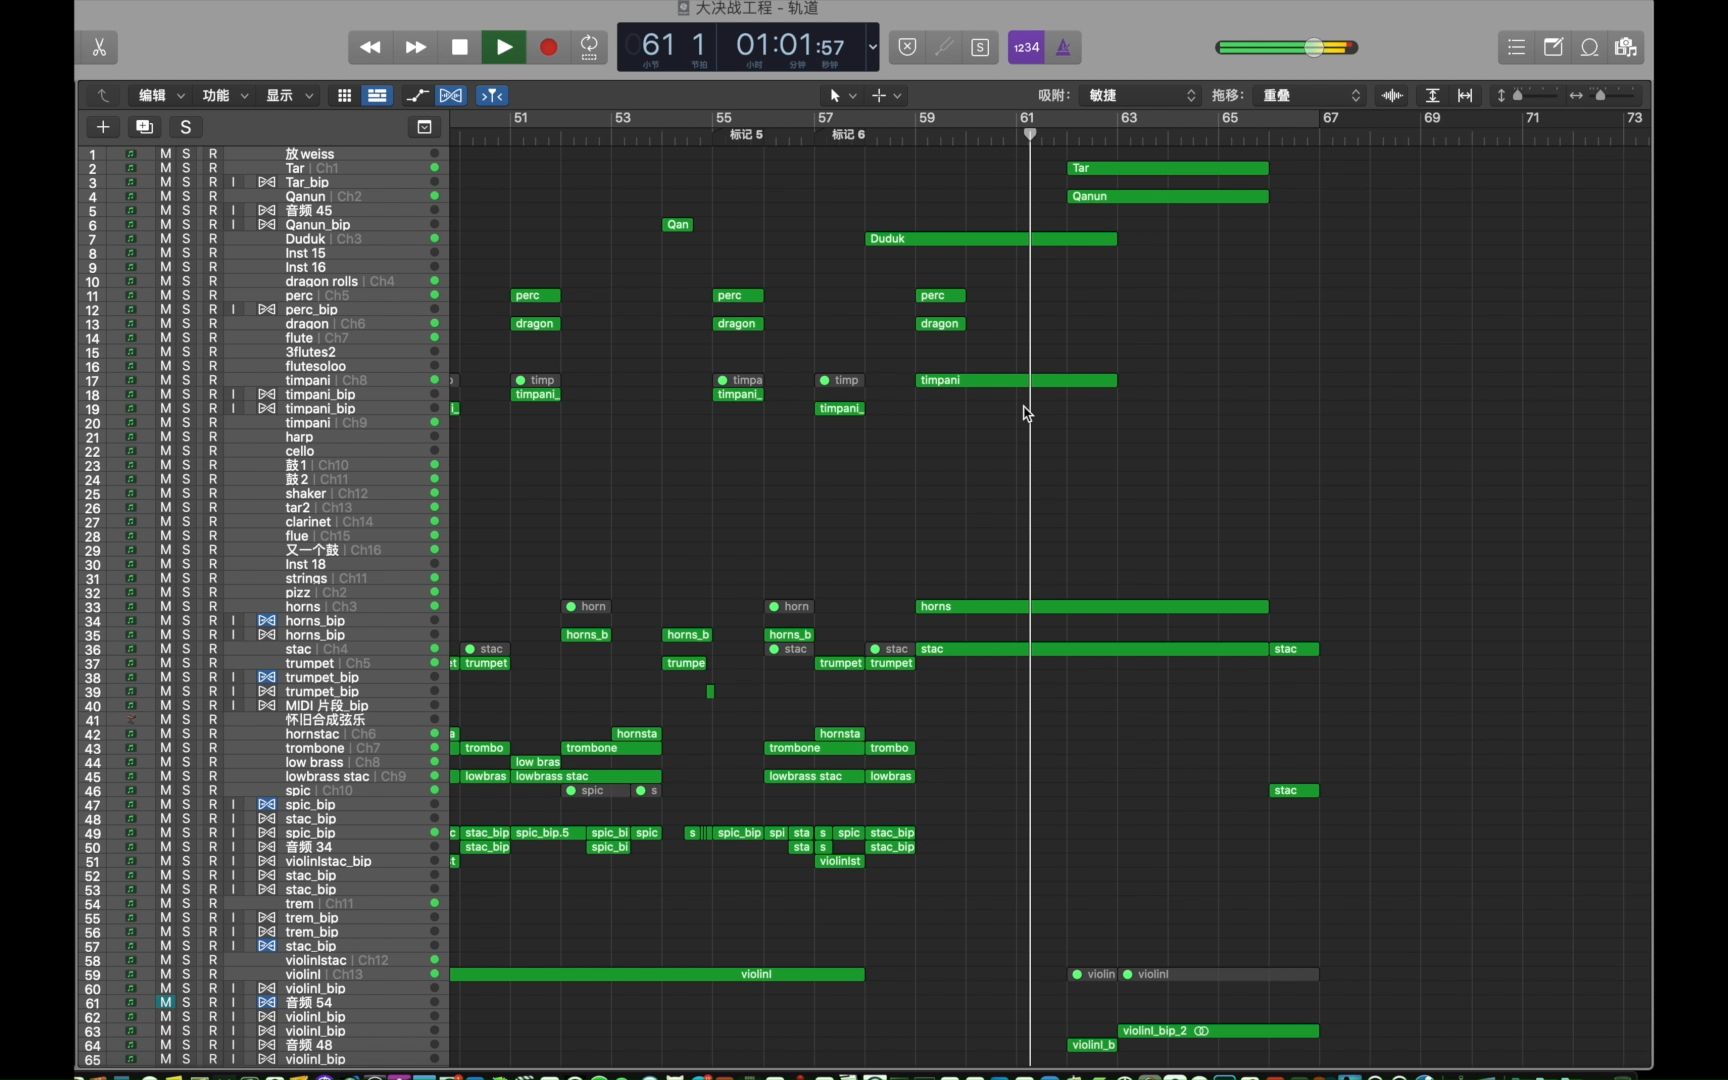Viewport: 1728px width, 1080px height.
Task: Select the Duduk region in the timeline
Action: click(991, 239)
